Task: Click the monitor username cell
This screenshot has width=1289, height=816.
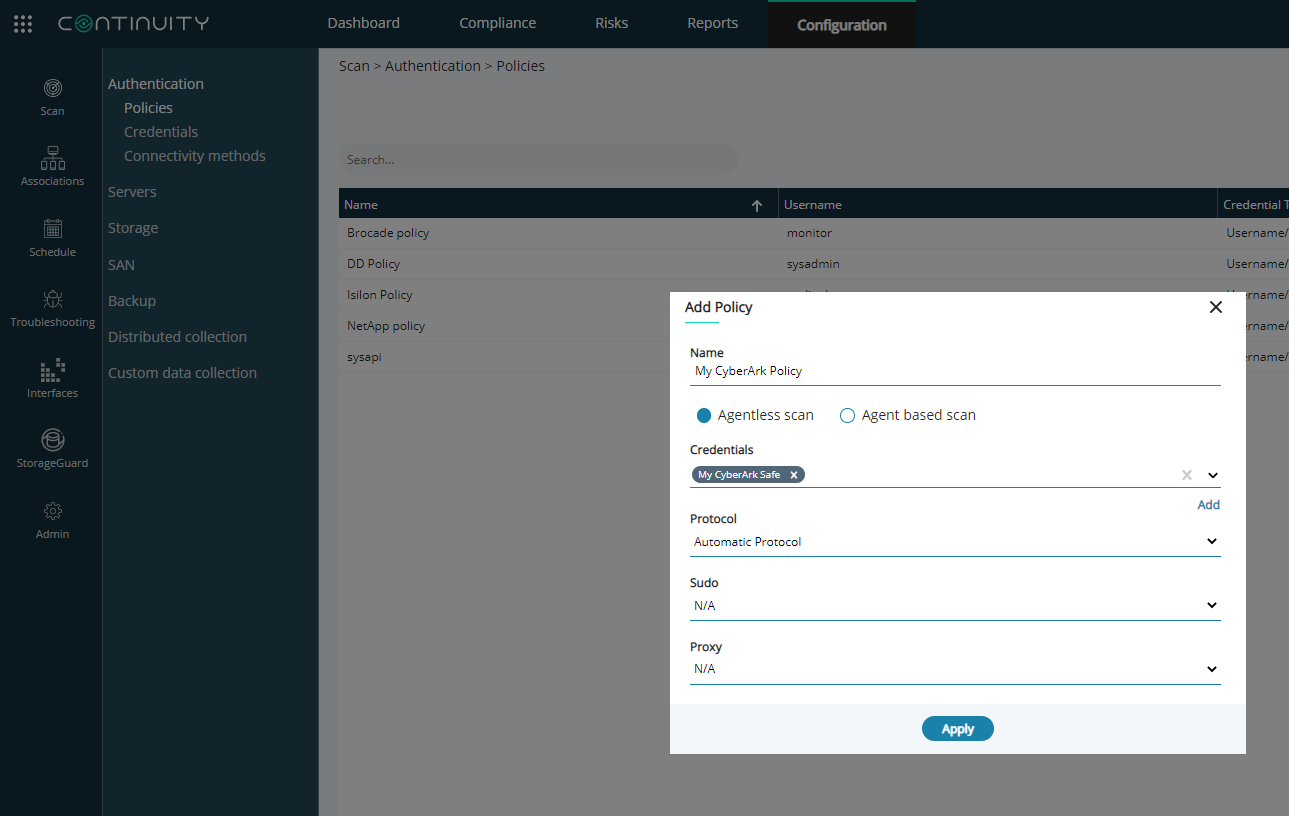Action: [809, 233]
